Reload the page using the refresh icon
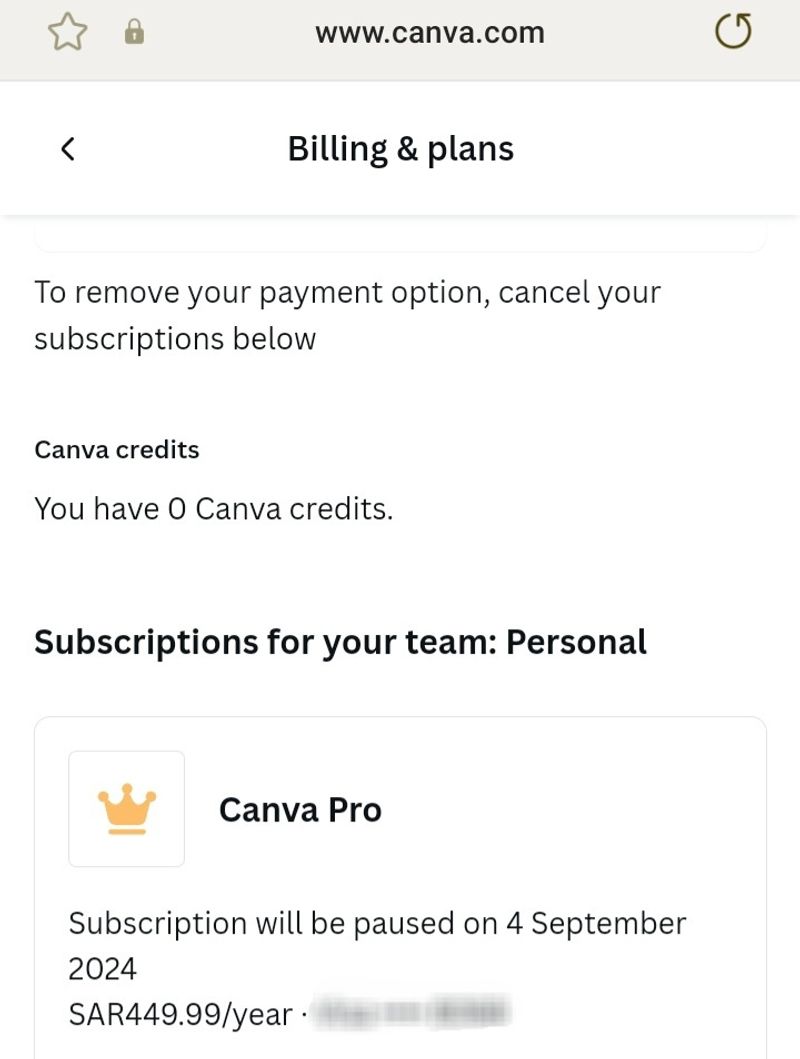This screenshot has width=800, height=1059. [x=733, y=33]
